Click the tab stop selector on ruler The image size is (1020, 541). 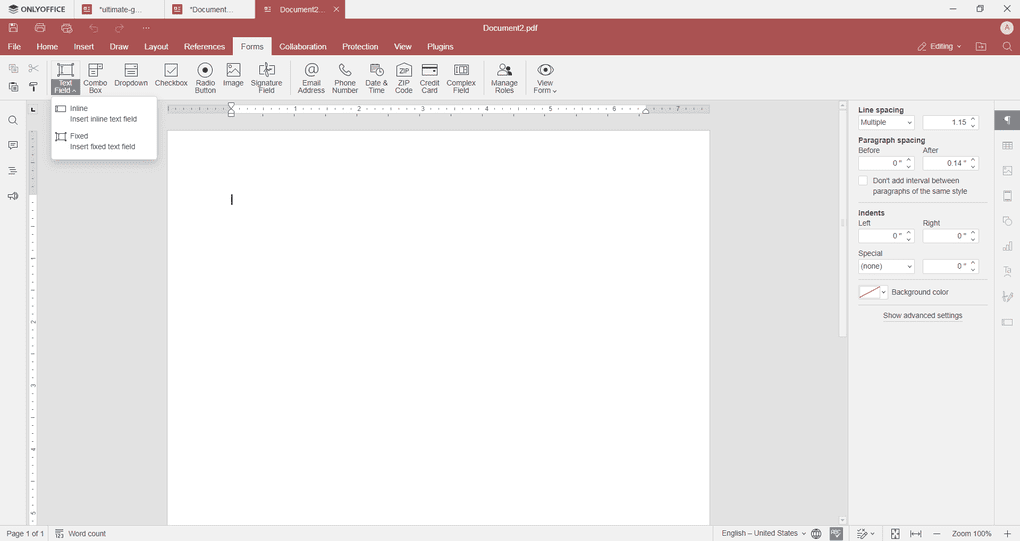33,109
